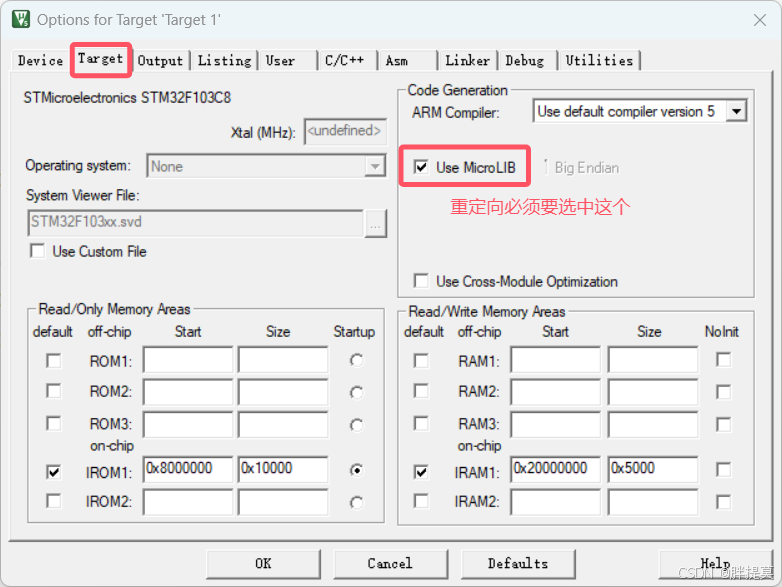Image resolution: width=782 pixels, height=587 pixels.
Task: Select the ROM1 Startup radio button
Action: click(356, 360)
